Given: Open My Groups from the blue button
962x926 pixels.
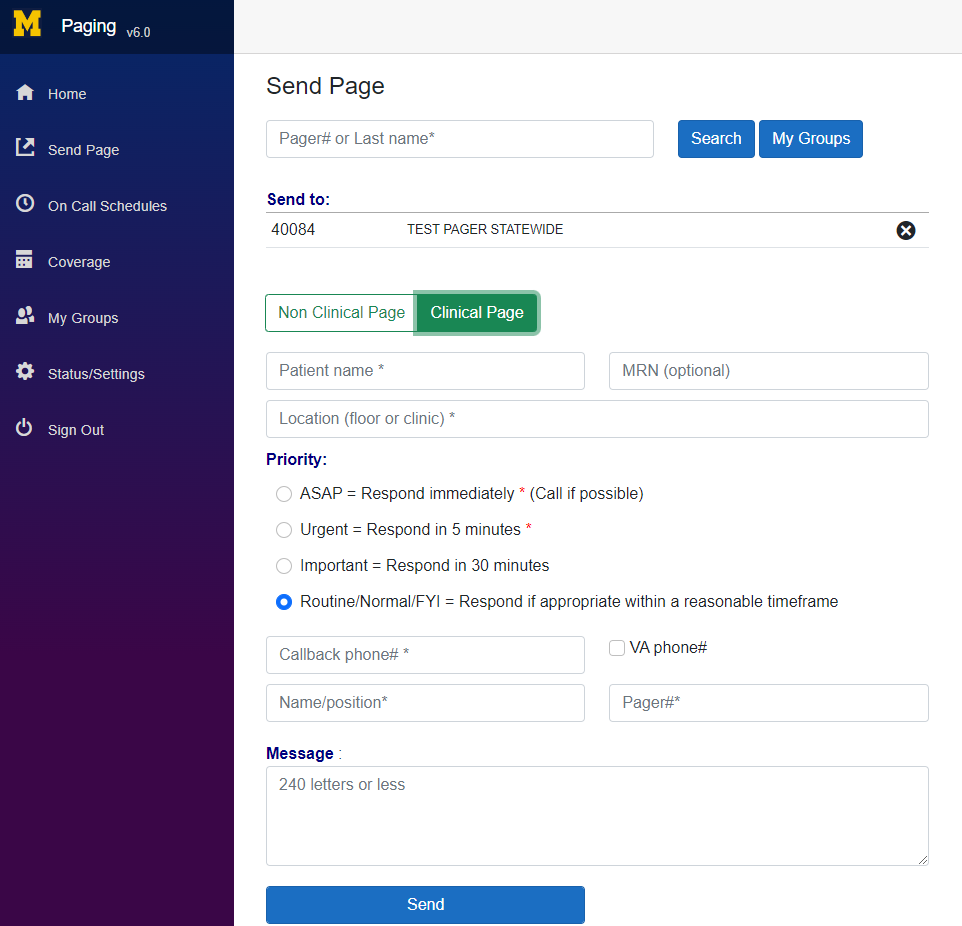Looking at the screenshot, I should coord(810,138).
